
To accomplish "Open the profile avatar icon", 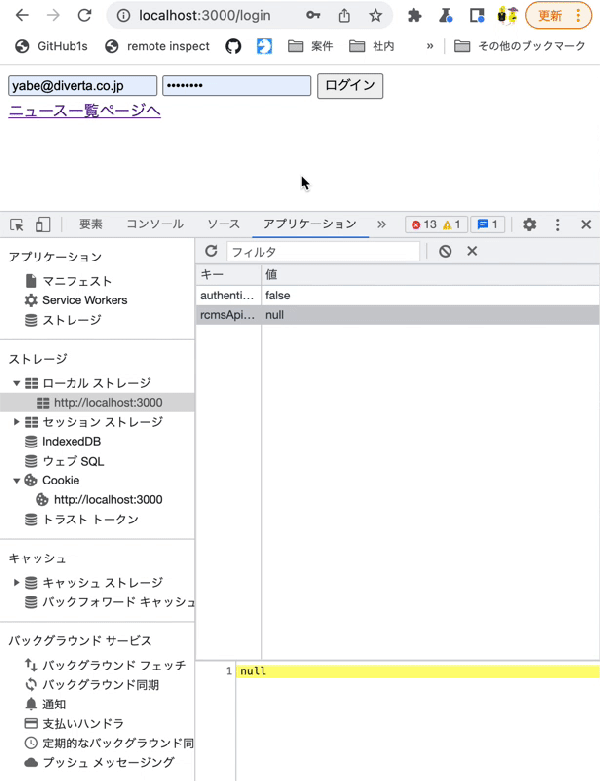I will (507, 15).
